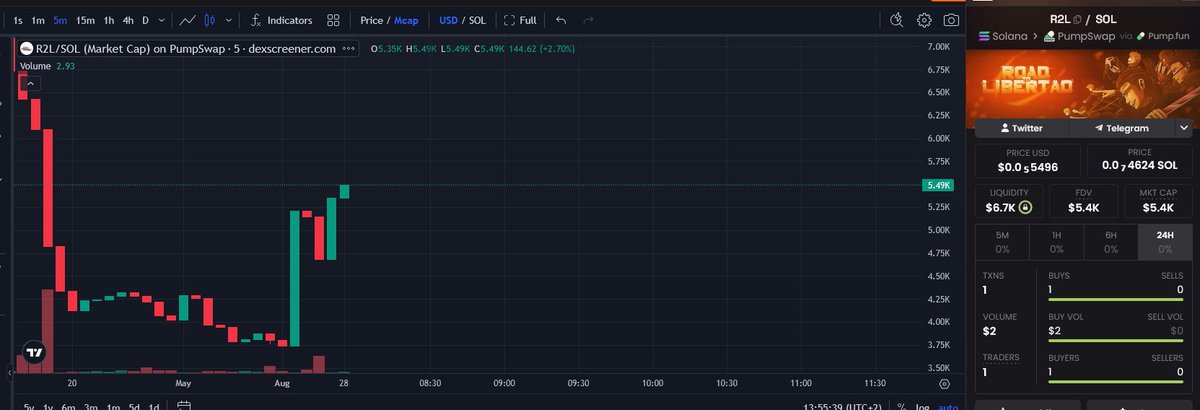This screenshot has width=1200, height=410.
Task: Switch to candlestick chart style
Action: 210,20
